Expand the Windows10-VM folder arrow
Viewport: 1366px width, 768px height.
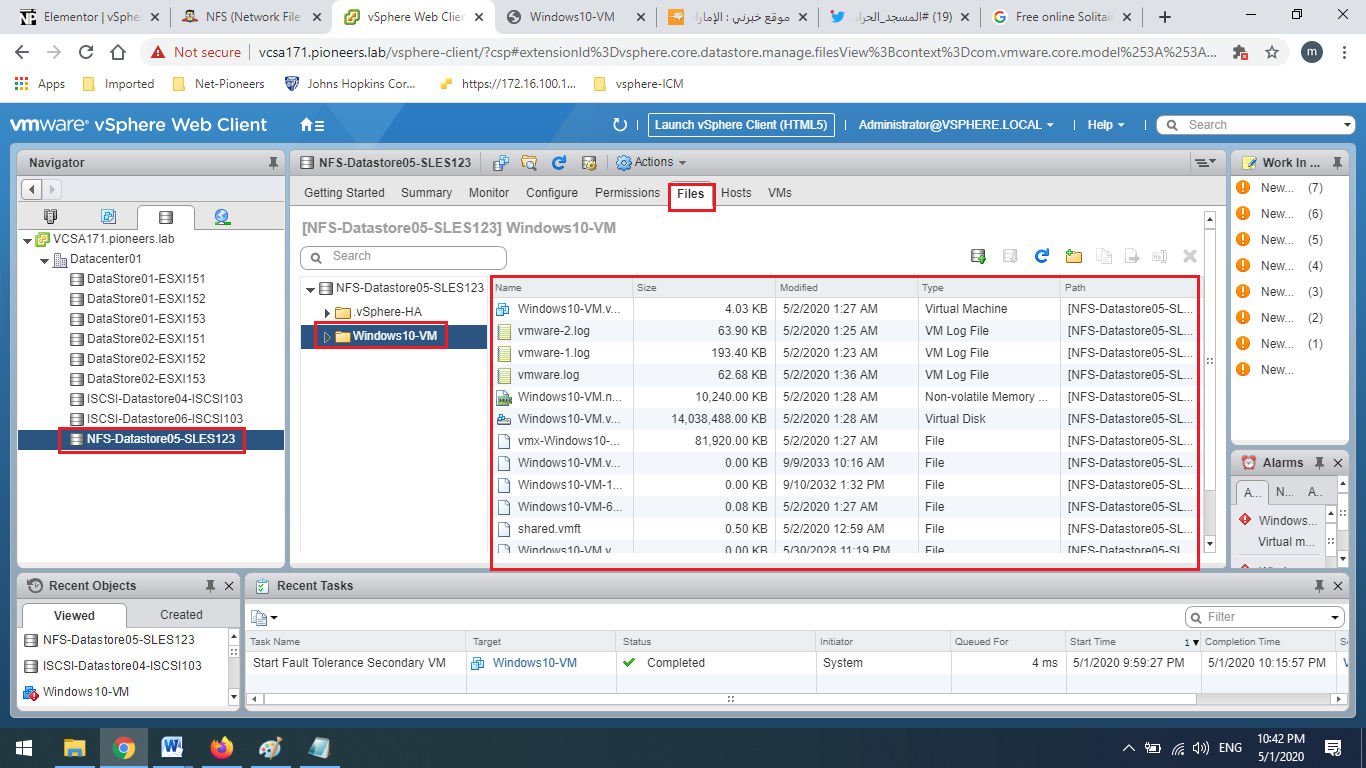click(x=326, y=337)
